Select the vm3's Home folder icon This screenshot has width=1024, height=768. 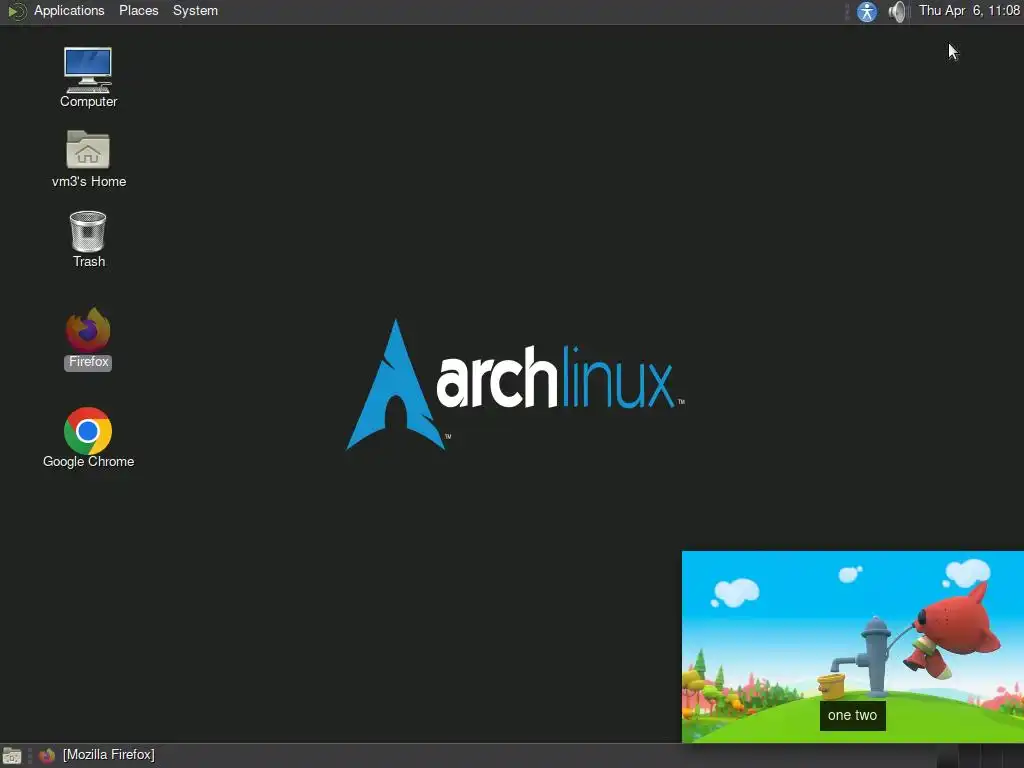click(88, 159)
